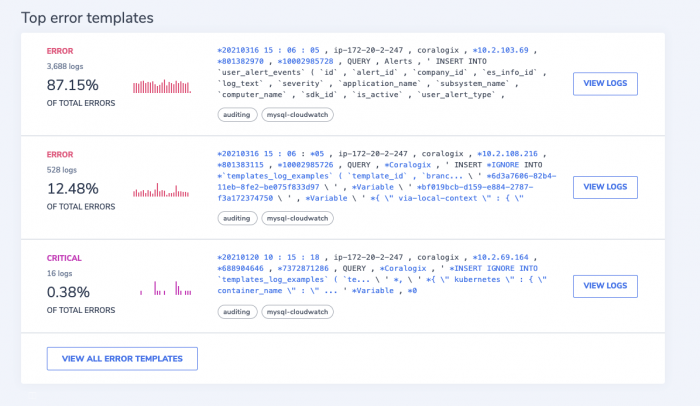Choose mysql-cloudwatch tag in the CRITICAL template

click(x=297, y=312)
